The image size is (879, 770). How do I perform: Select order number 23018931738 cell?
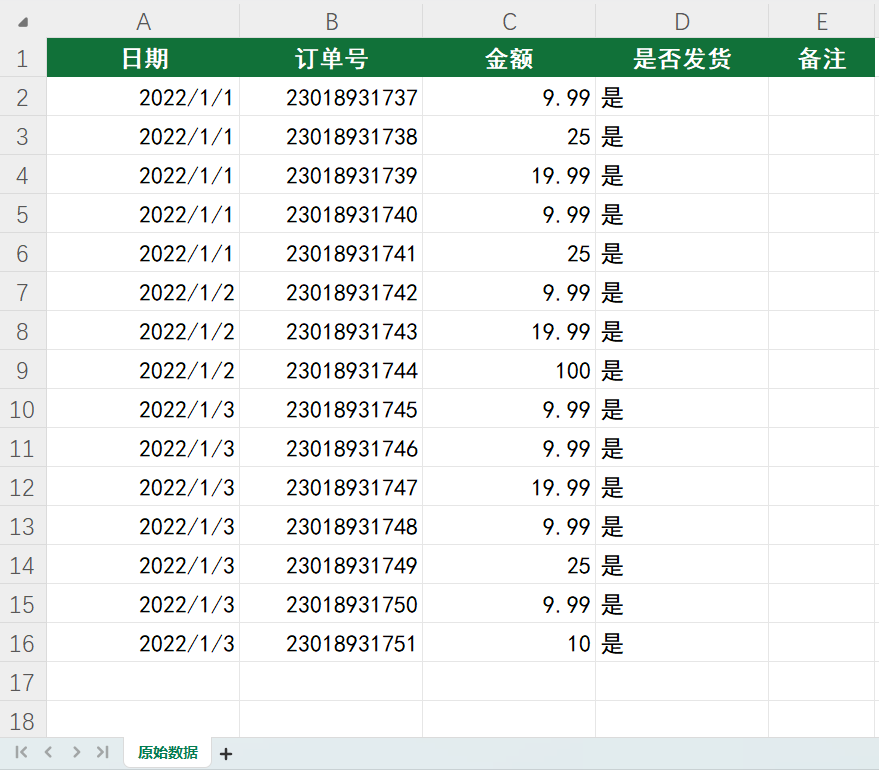tap(331, 136)
